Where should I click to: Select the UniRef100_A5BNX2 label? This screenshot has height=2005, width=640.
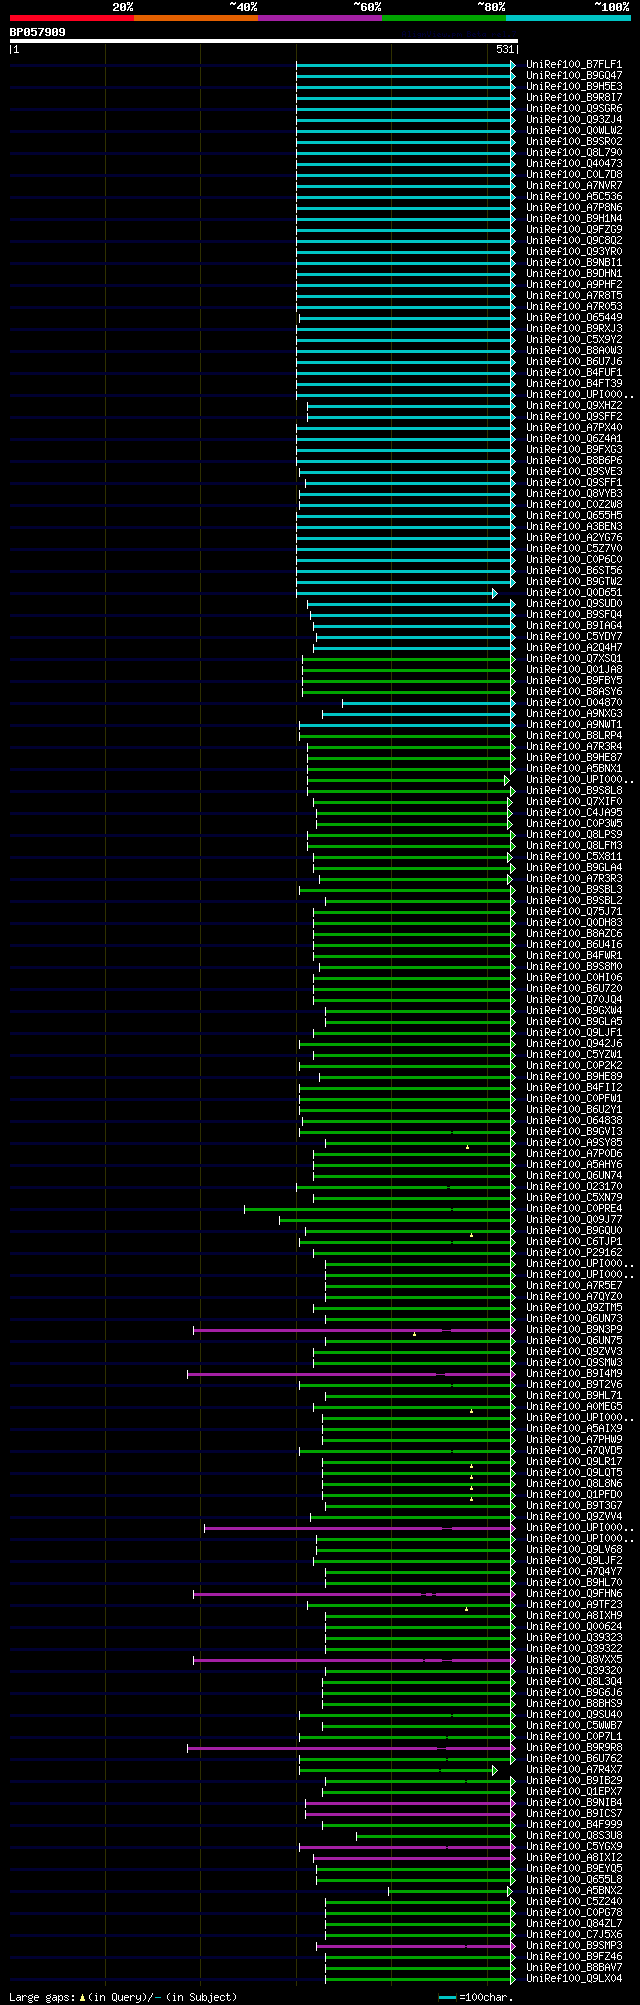point(574,1890)
